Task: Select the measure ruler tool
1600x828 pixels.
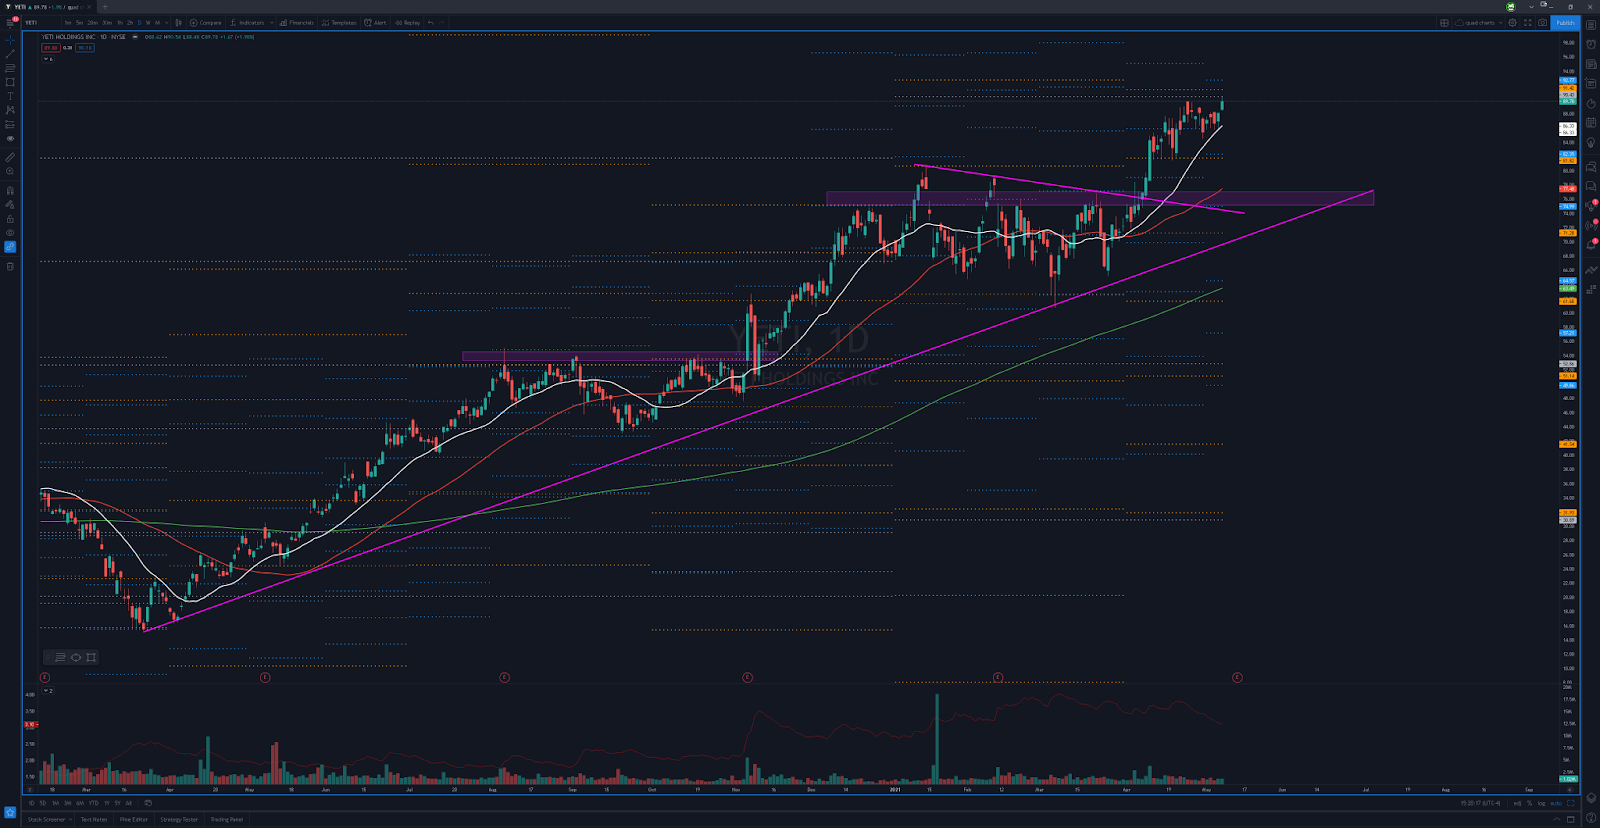Action: tap(10, 157)
